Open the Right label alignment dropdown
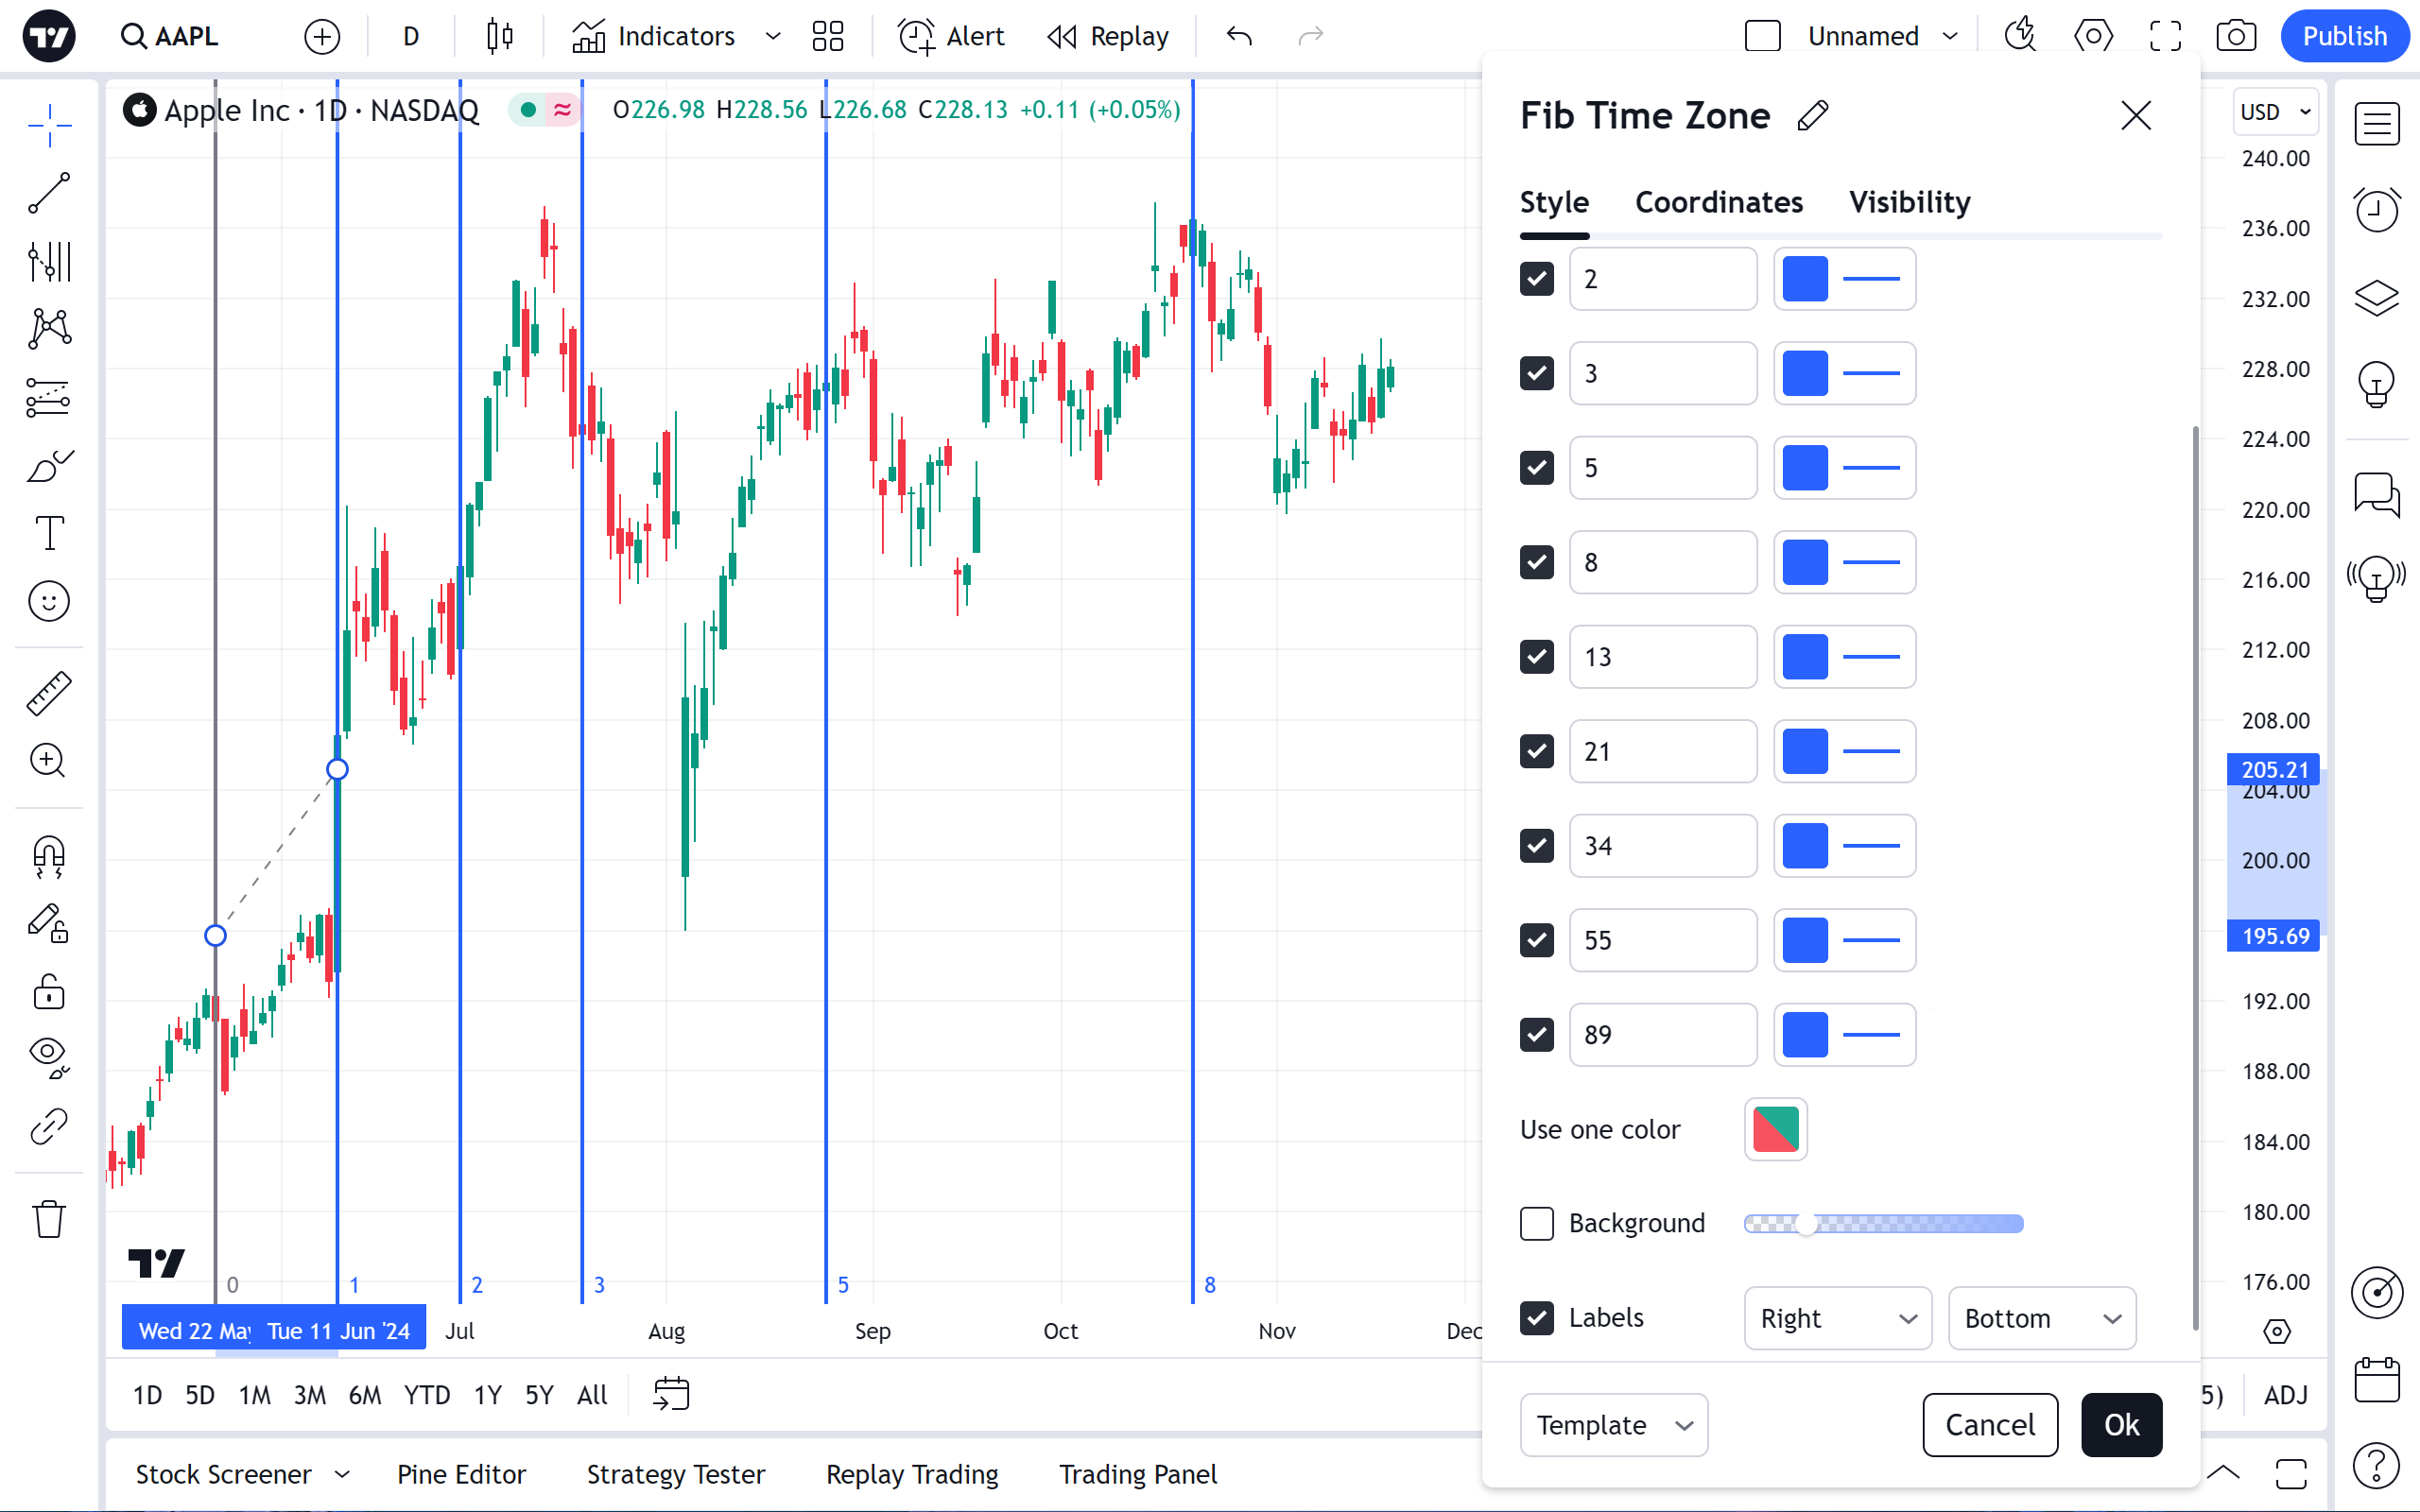Image resolution: width=2420 pixels, height=1512 pixels. point(1837,1318)
